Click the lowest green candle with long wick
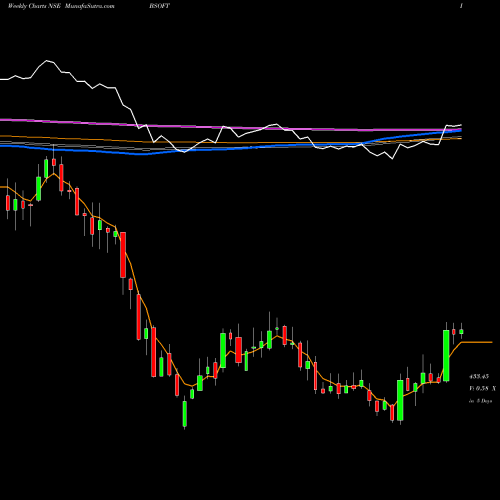 (x=185, y=413)
